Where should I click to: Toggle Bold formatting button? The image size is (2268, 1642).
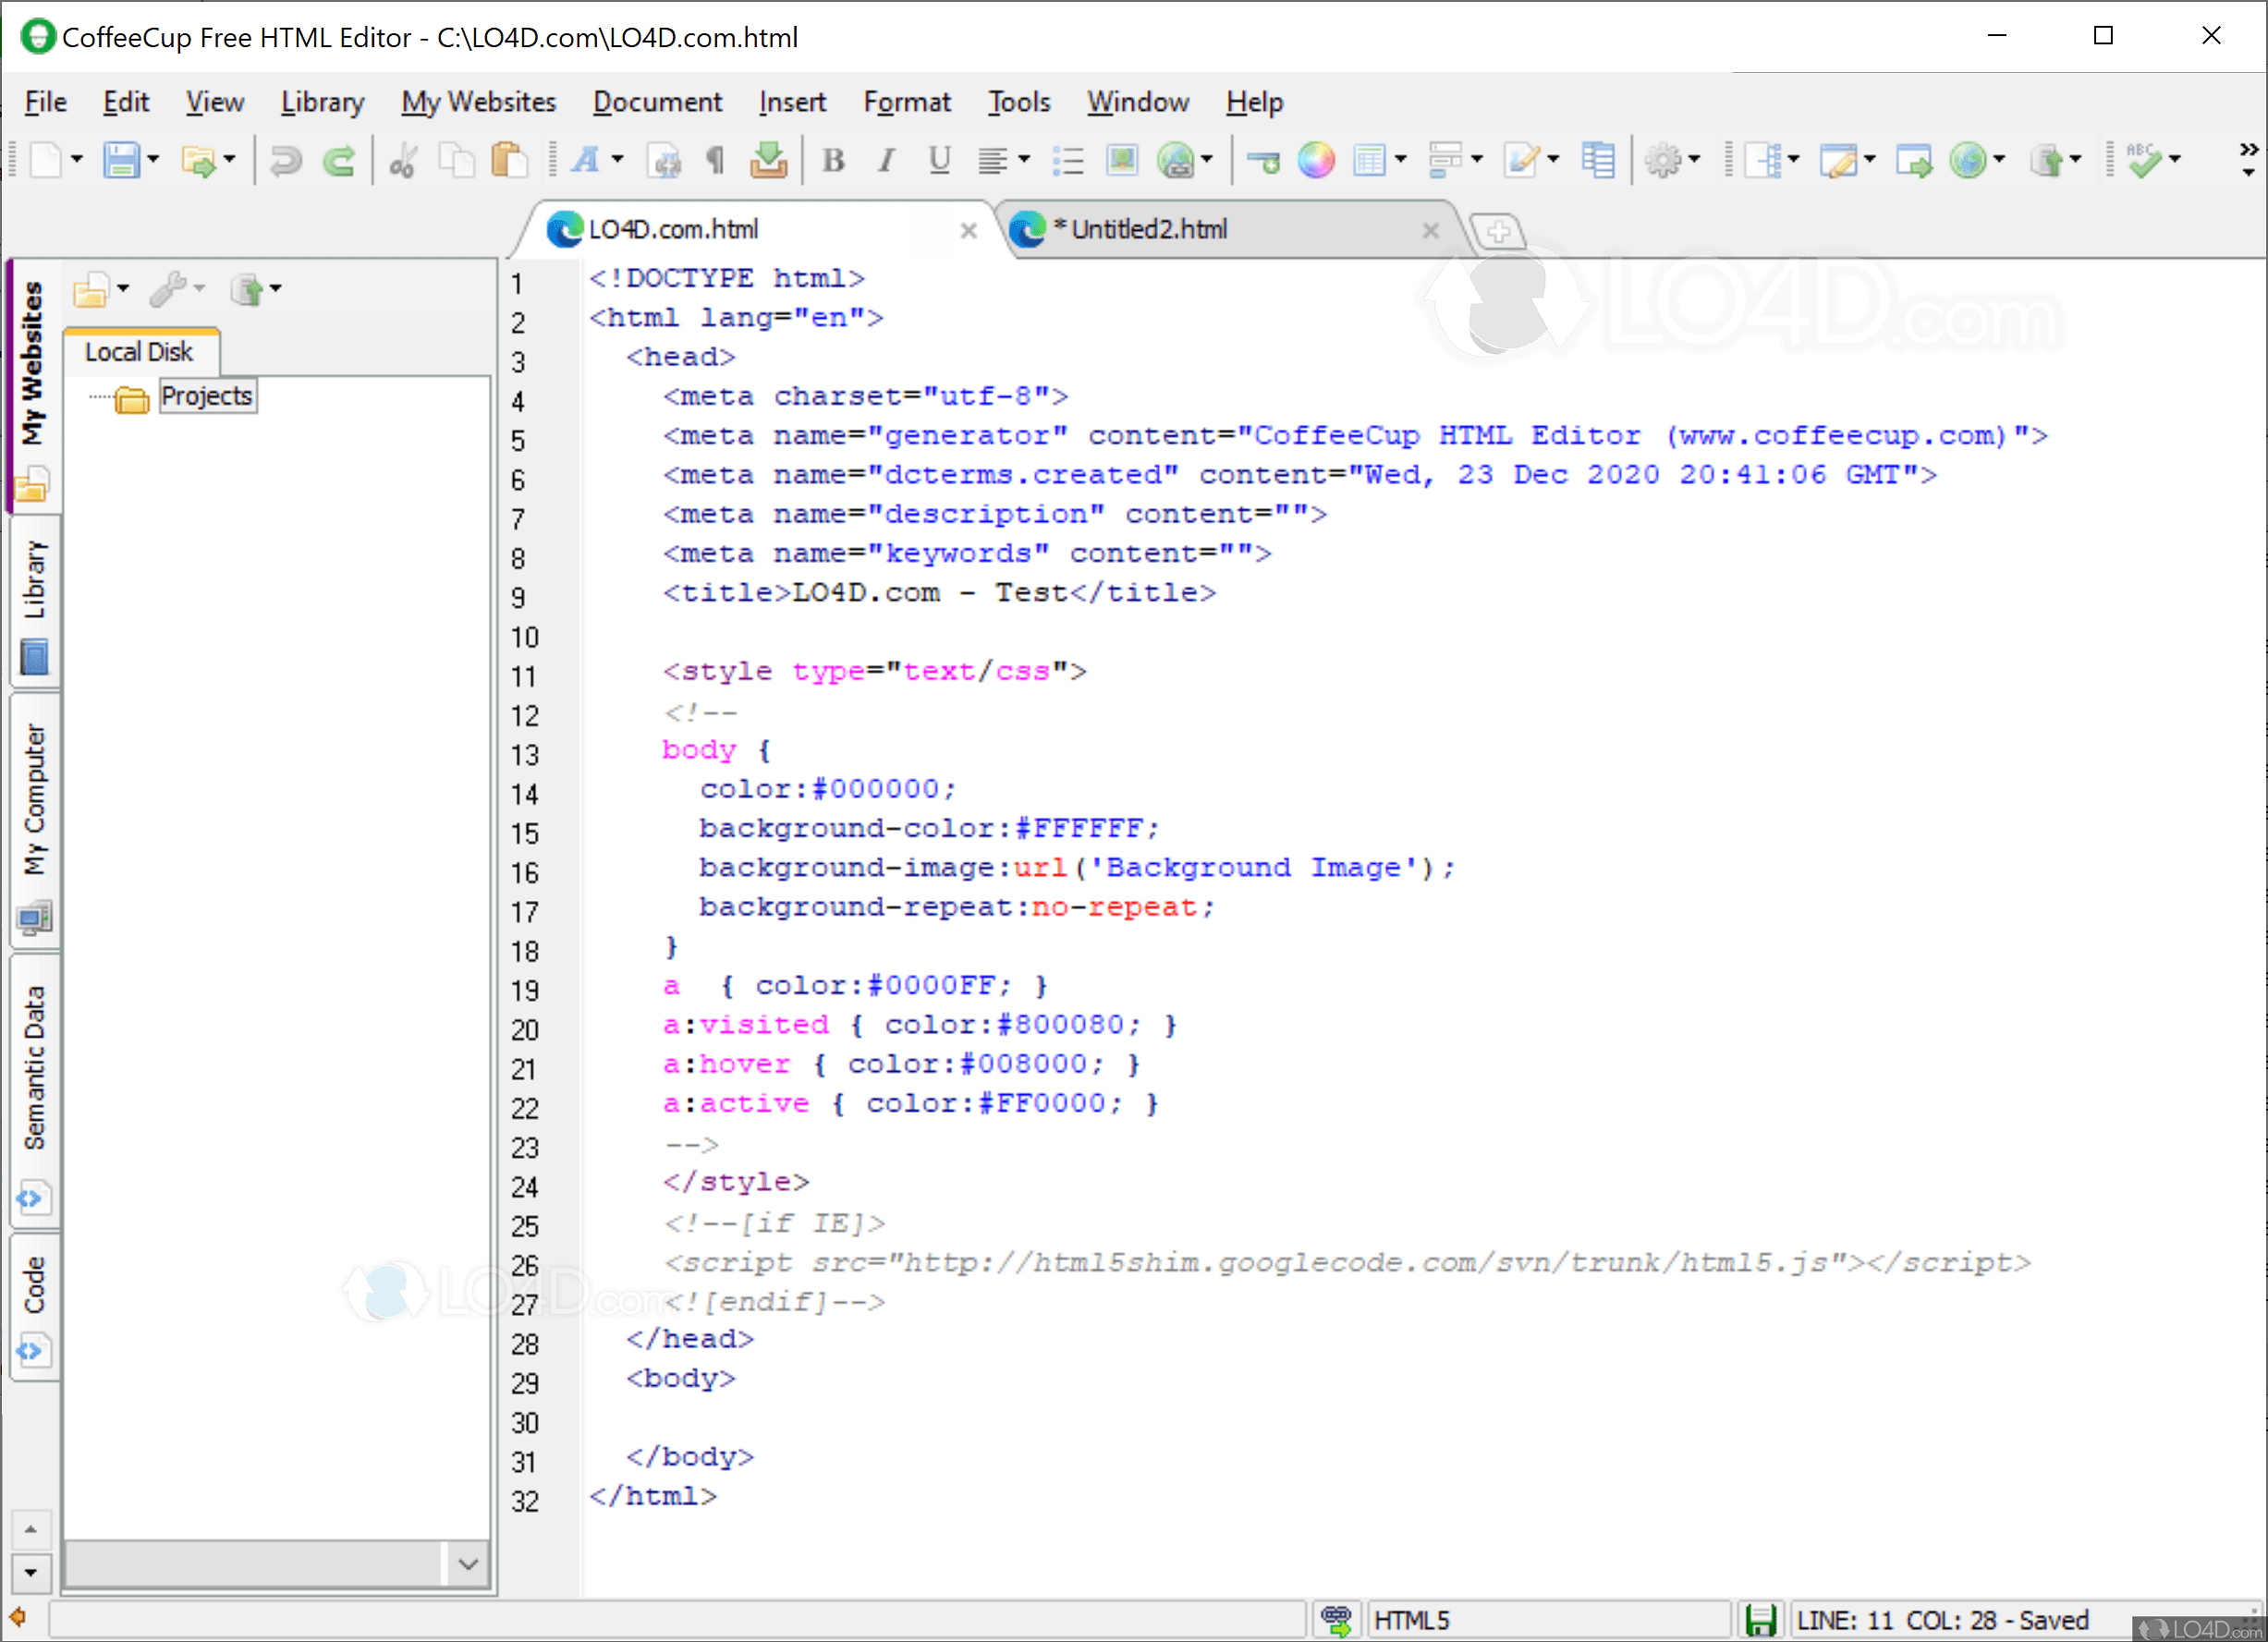tap(833, 160)
